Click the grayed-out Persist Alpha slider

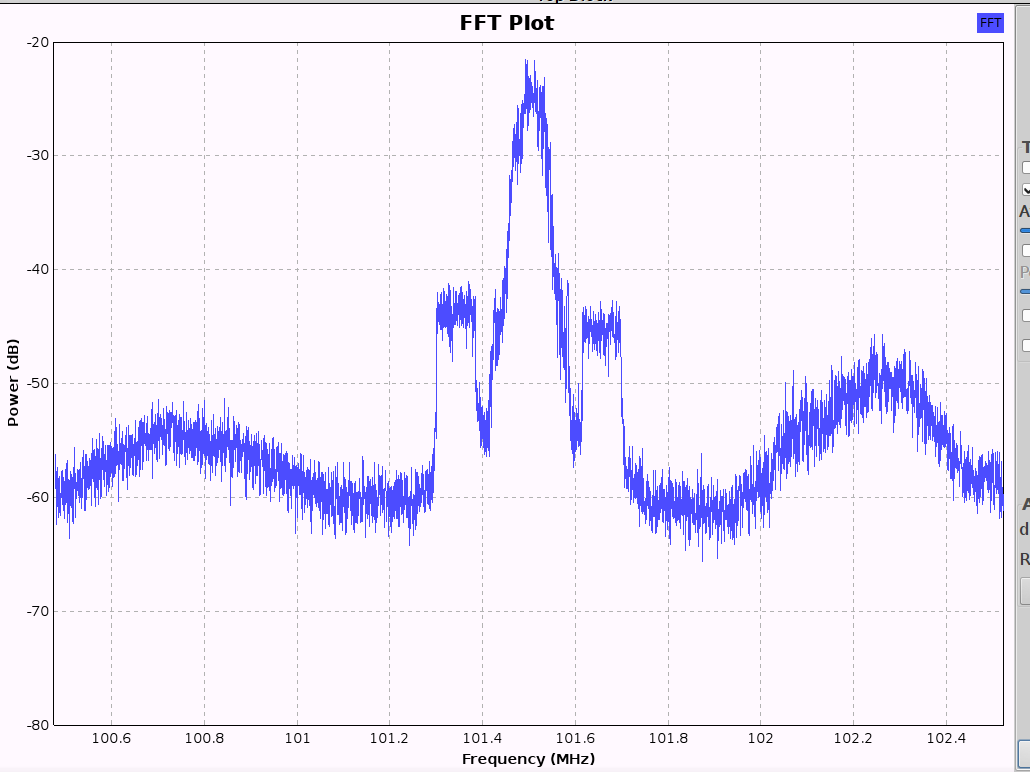pyautogui.click(x=1025, y=291)
